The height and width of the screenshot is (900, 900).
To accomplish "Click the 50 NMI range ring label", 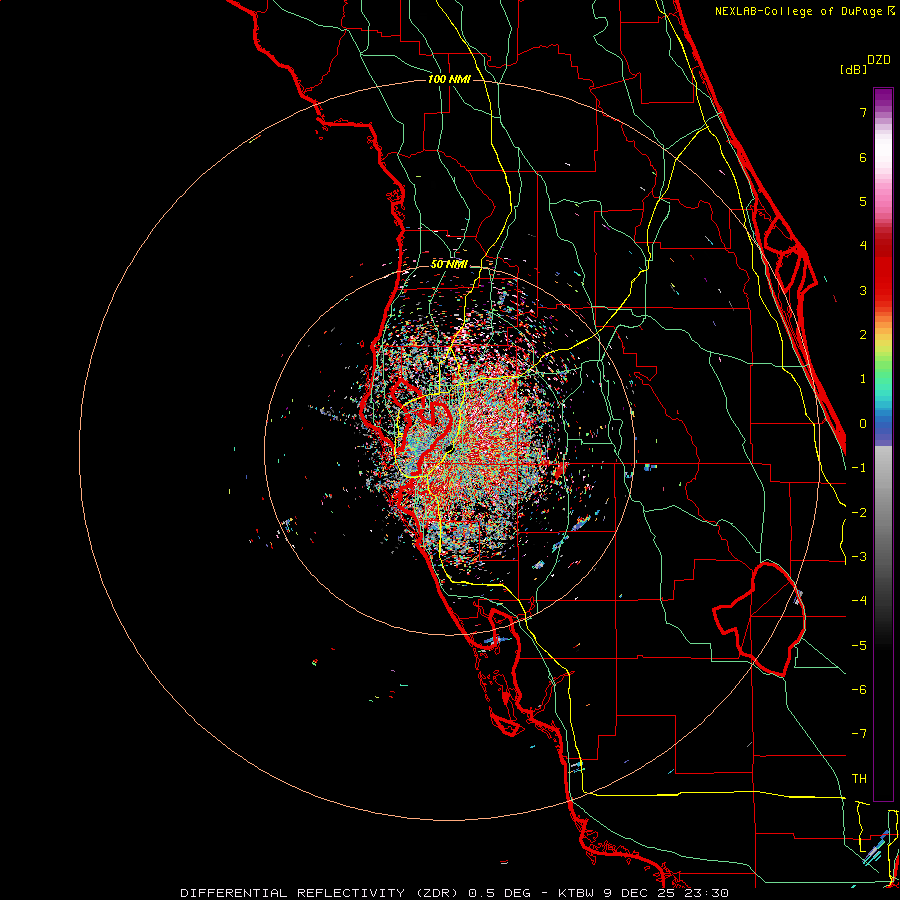I will click(449, 264).
